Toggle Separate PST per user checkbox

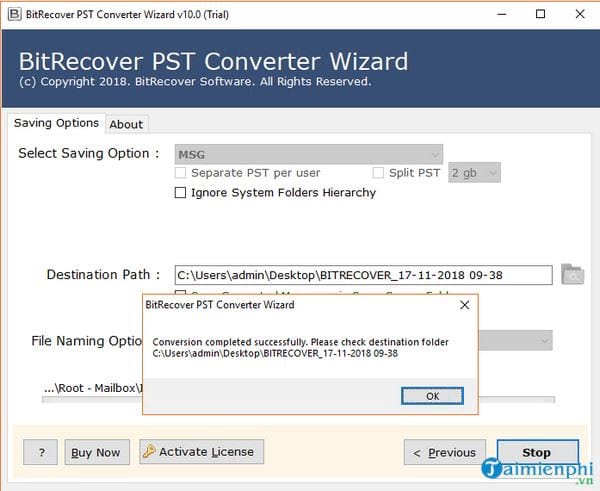pyautogui.click(x=180, y=173)
